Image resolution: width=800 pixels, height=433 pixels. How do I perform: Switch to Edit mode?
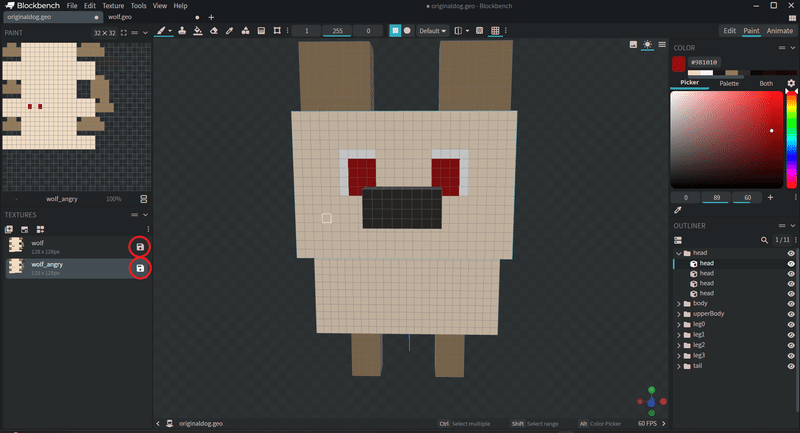pyautogui.click(x=730, y=31)
